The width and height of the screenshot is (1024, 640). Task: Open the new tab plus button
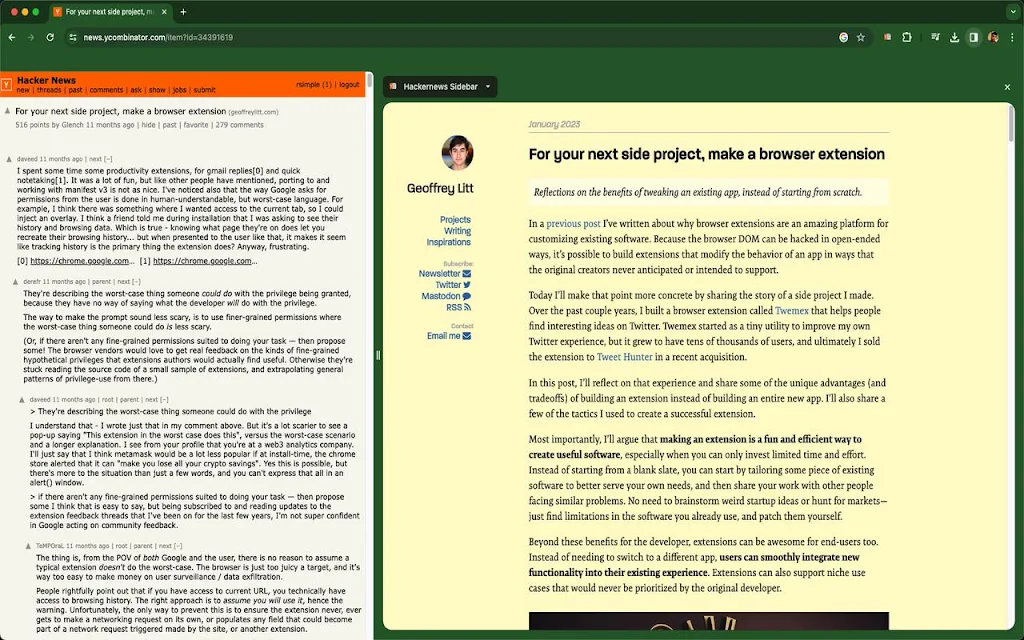[183, 12]
